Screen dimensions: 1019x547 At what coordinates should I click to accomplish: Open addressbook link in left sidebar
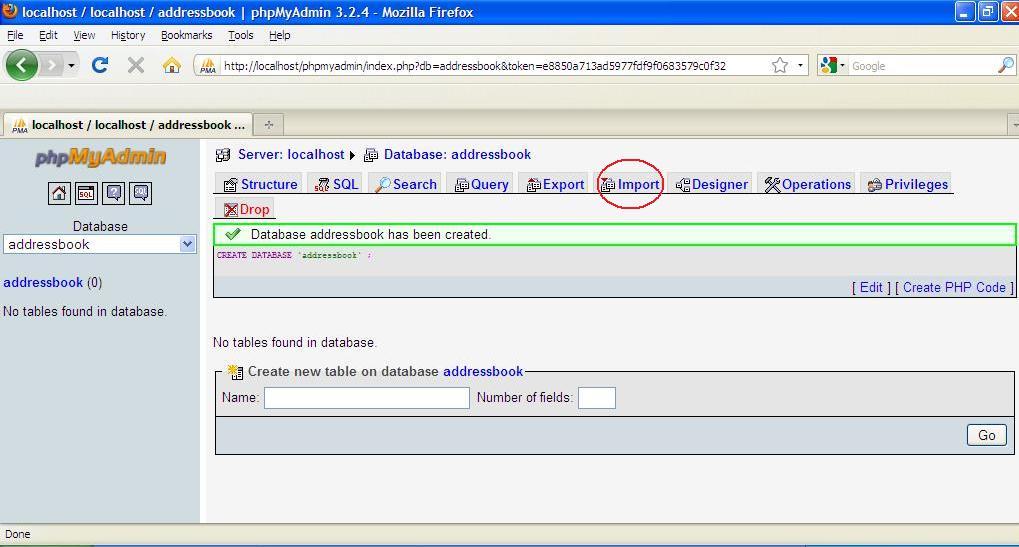click(43, 283)
